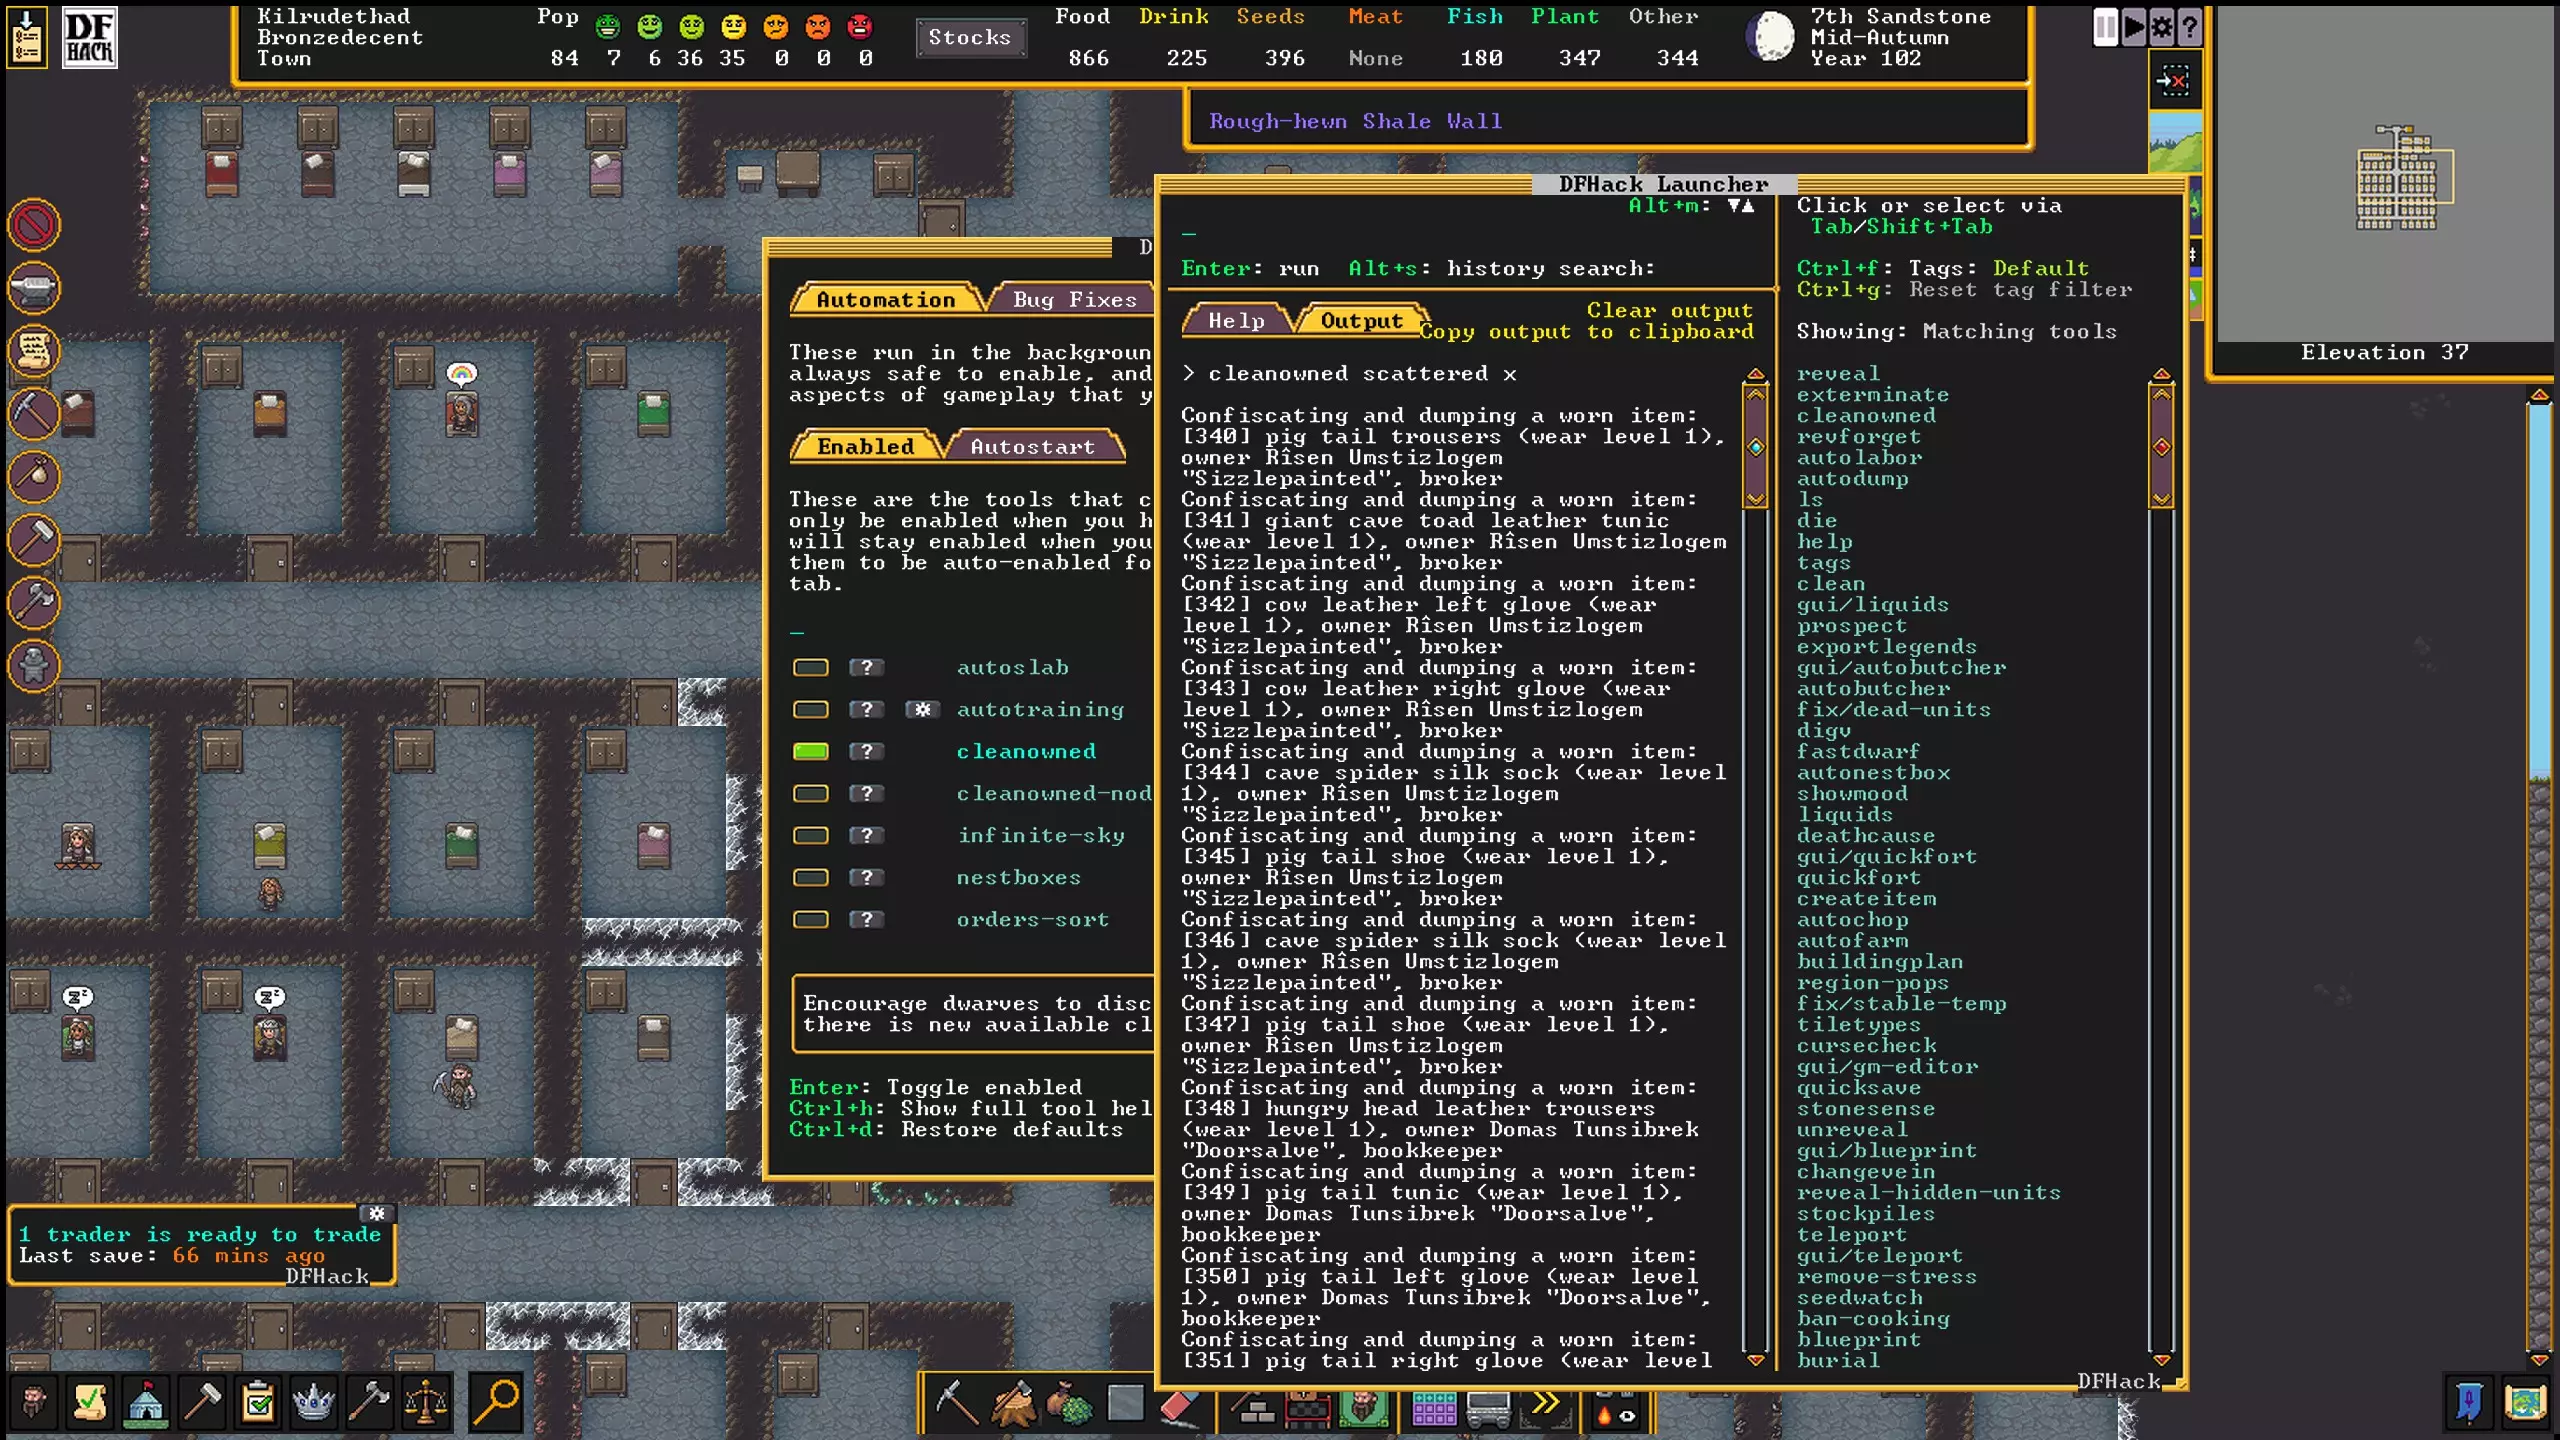This screenshot has height=1440, width=2560.
Task: Open the justice scales icon
Action: click(x=425, y=1402)
